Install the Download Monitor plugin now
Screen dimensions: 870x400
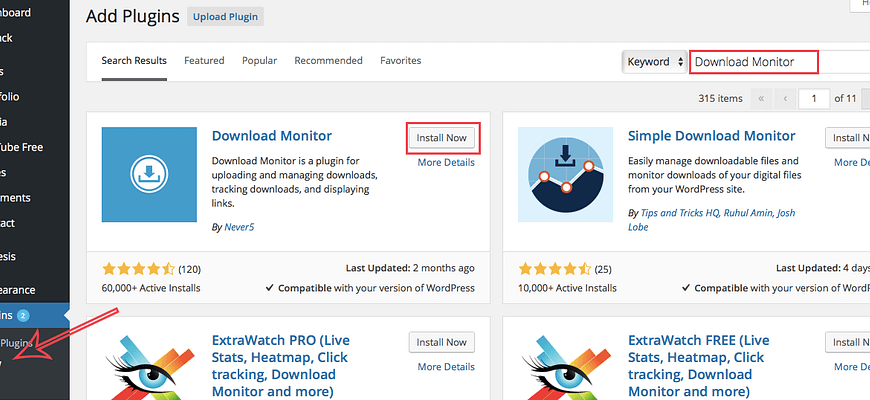point(442,138)
